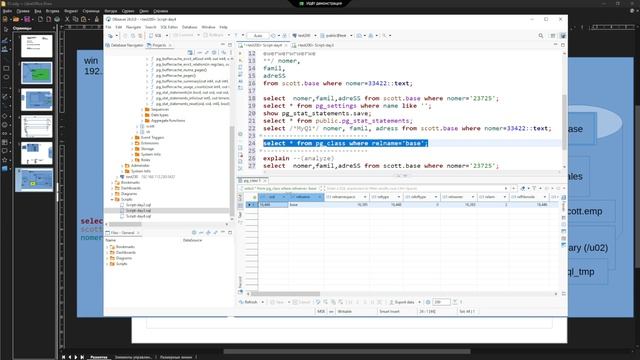The width and height of the screenshot is (640, 360).
Task: Open the SQL Editor menu
Action: tap(169, 27)
